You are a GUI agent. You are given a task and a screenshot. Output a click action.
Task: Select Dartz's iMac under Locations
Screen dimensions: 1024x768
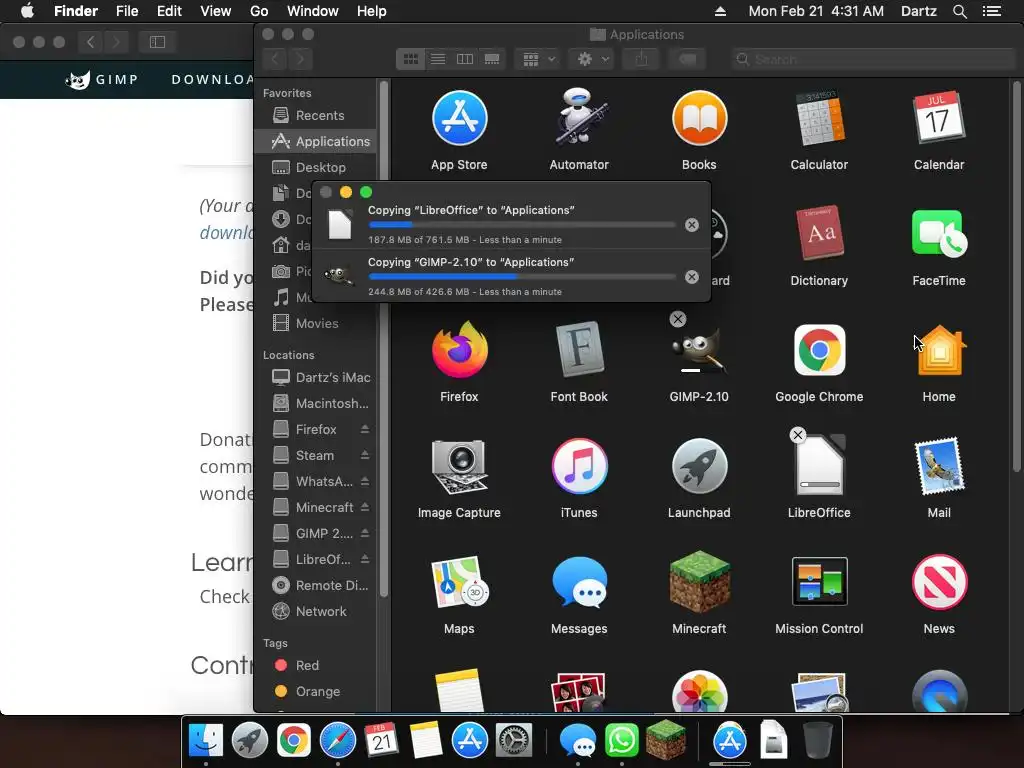315,377
